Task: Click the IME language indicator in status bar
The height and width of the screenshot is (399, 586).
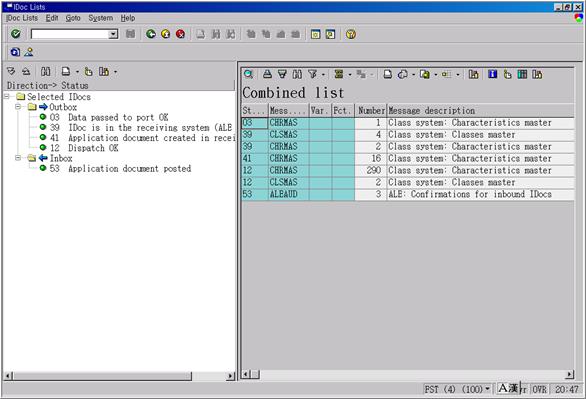Action: 508,389
